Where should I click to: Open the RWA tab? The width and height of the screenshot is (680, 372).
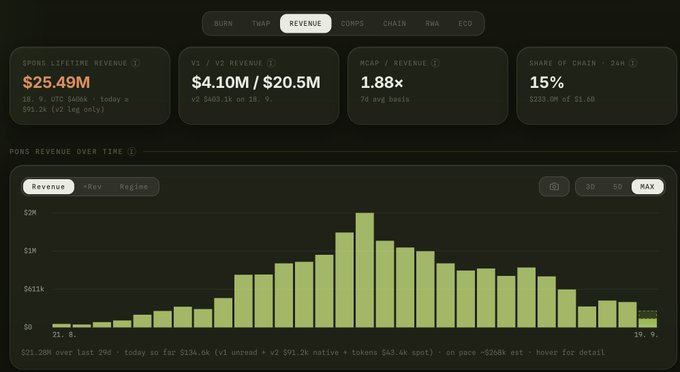[432, 23]
